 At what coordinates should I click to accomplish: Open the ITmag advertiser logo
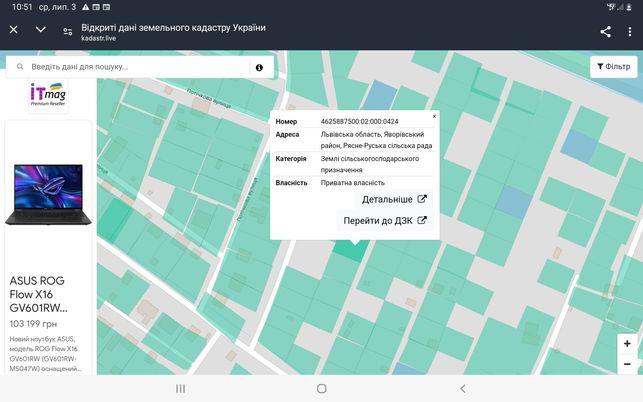(48, 94)
